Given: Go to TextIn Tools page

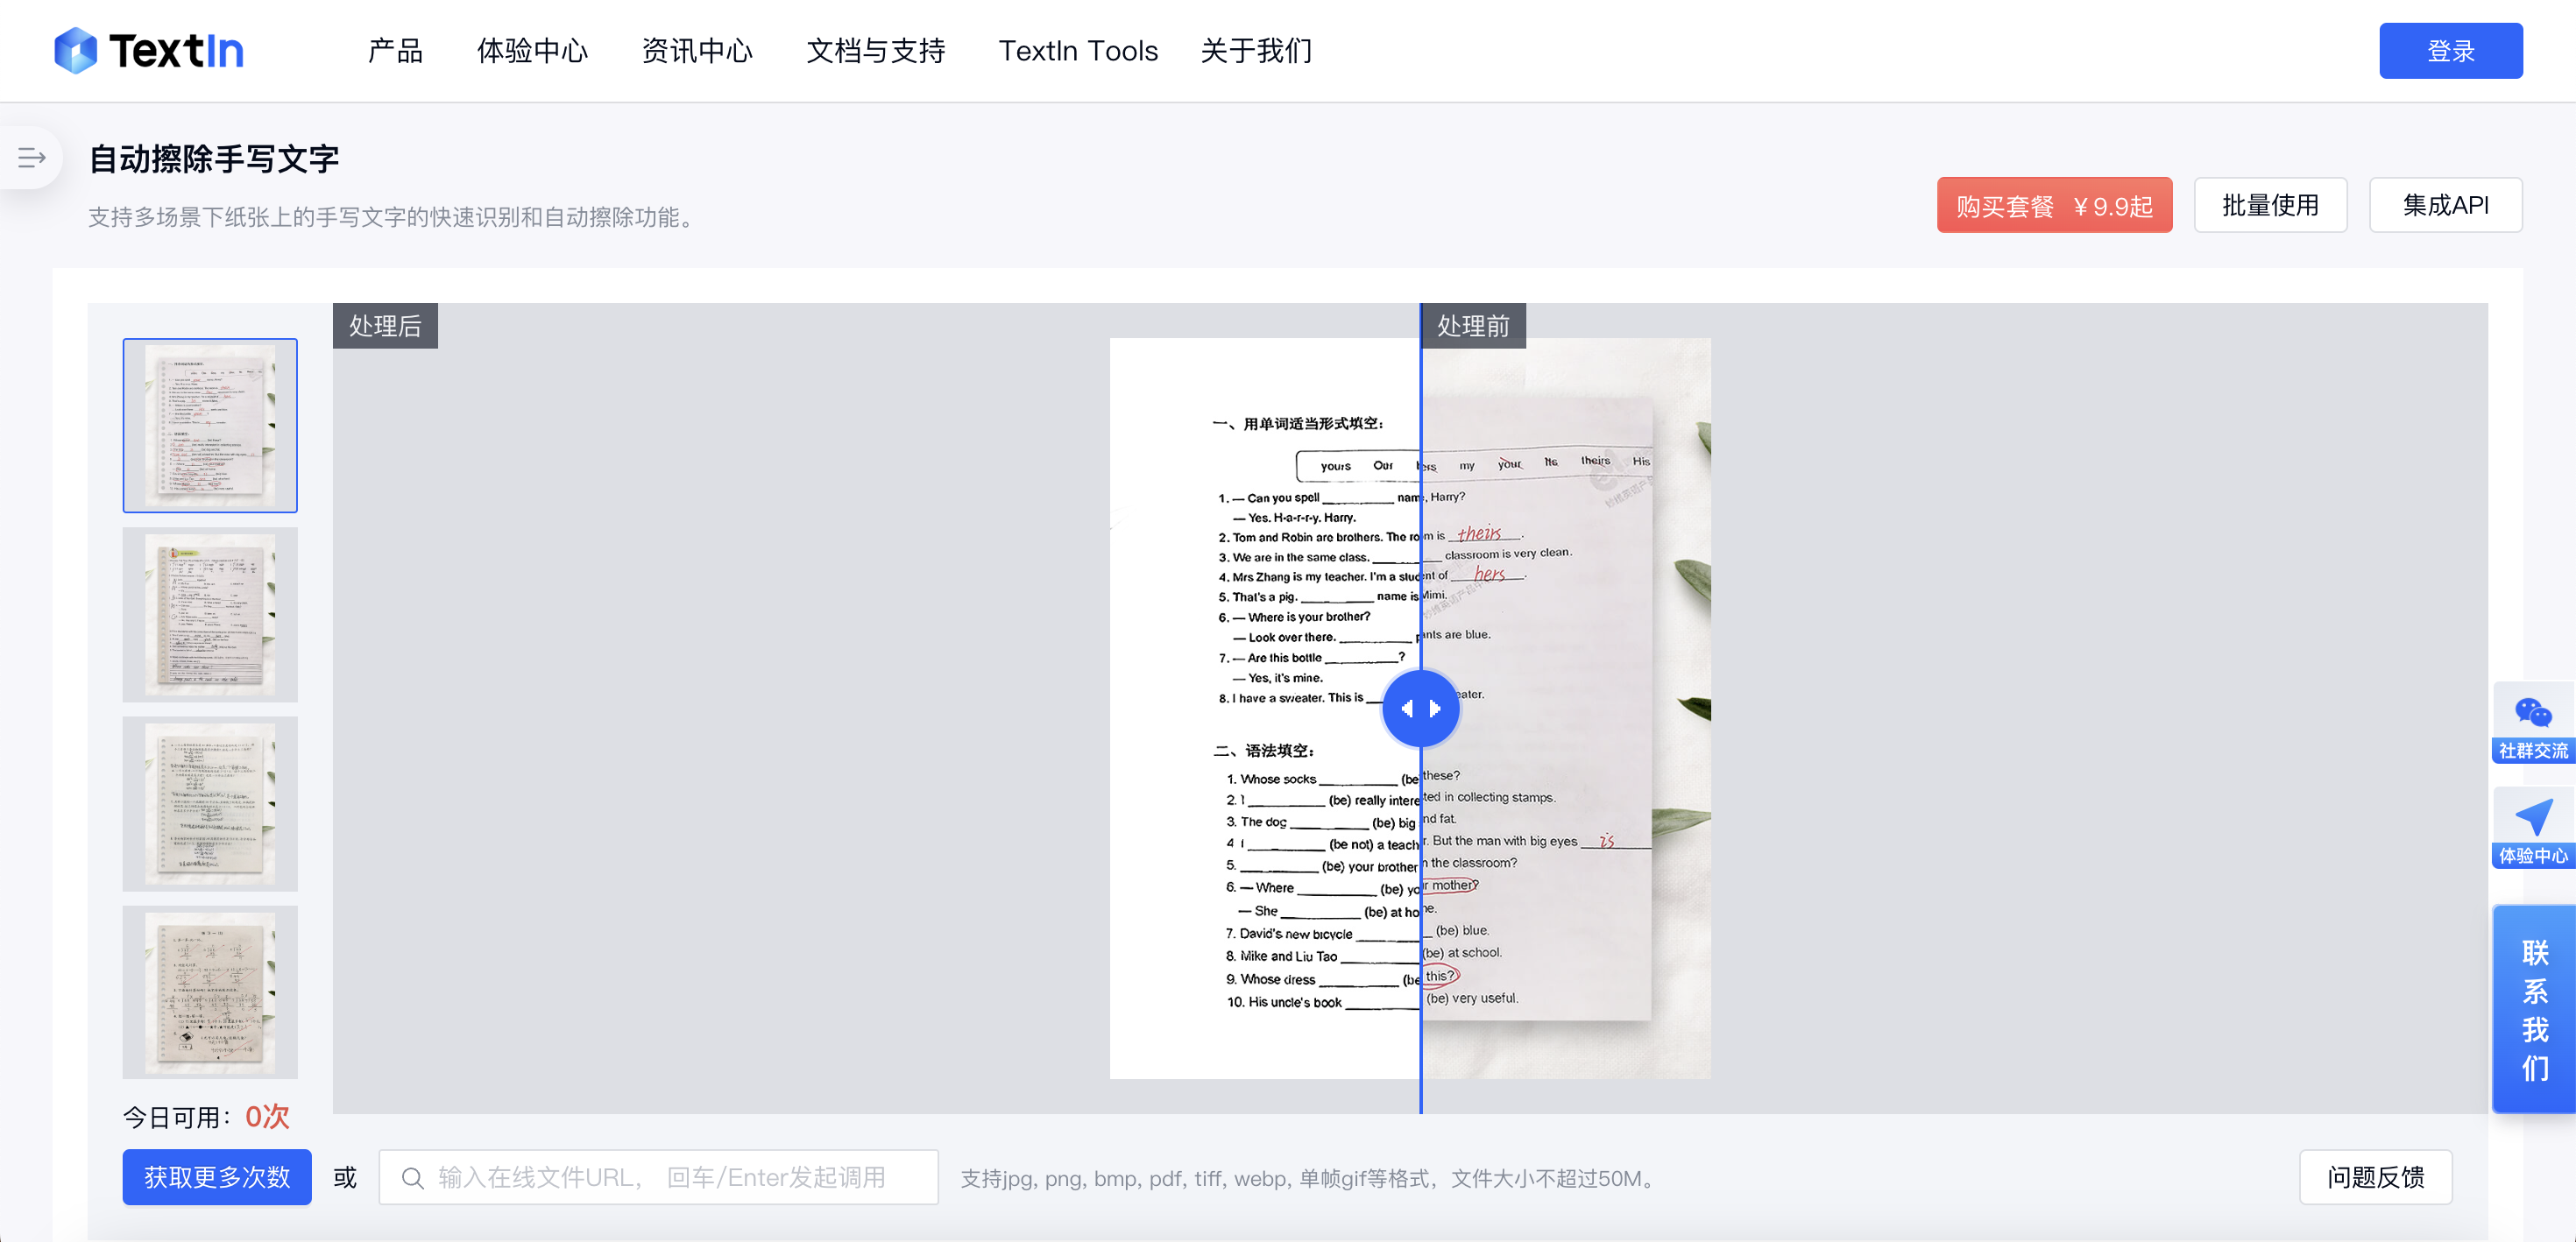Looking at the screenshot, I should tap(1078, 51).
